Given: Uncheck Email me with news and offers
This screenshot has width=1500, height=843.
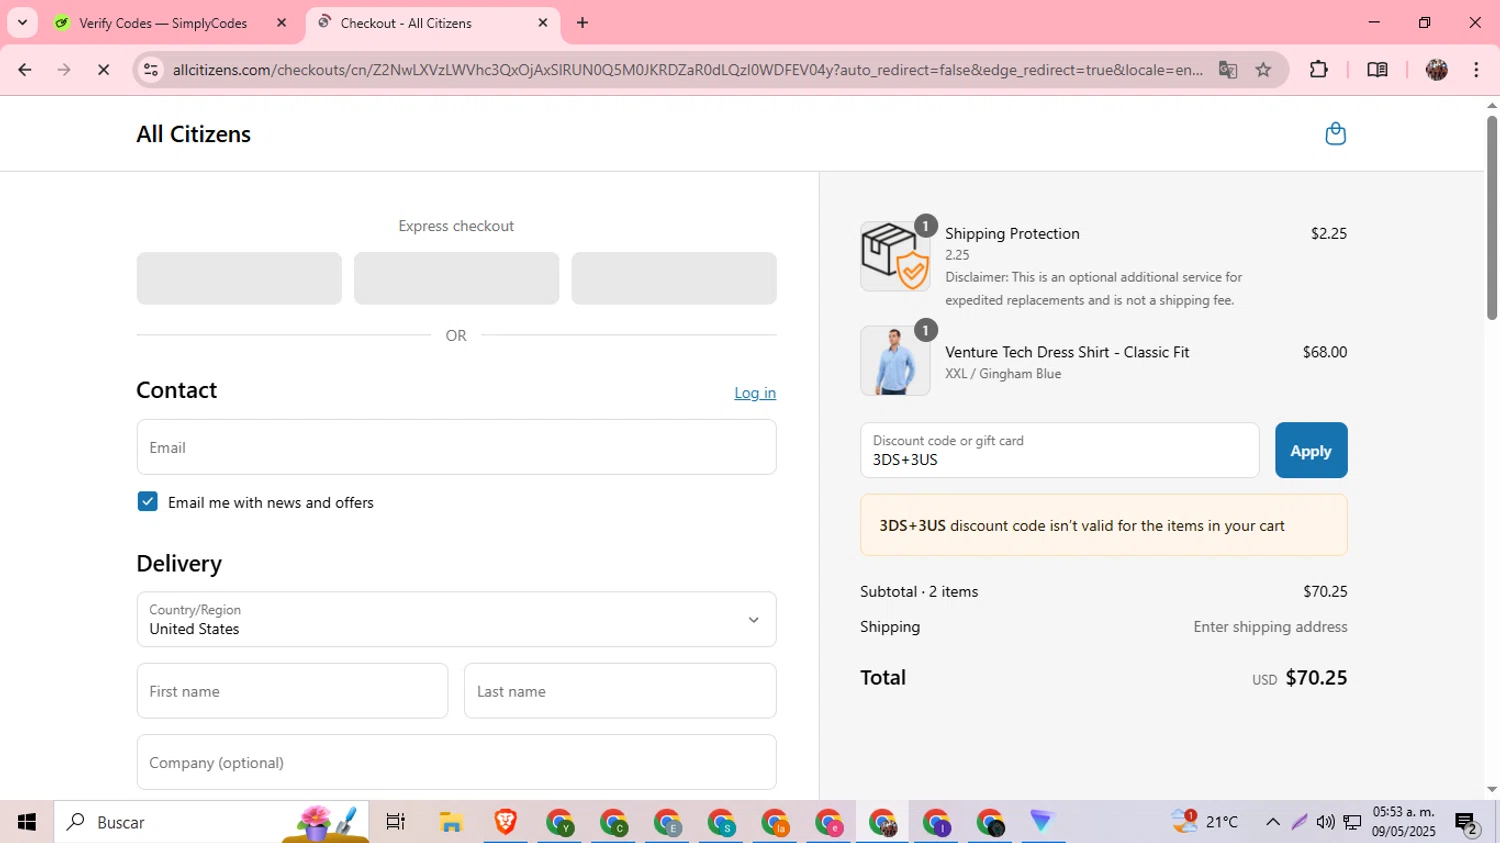Looking at the screenshot, I should [147, 501].
